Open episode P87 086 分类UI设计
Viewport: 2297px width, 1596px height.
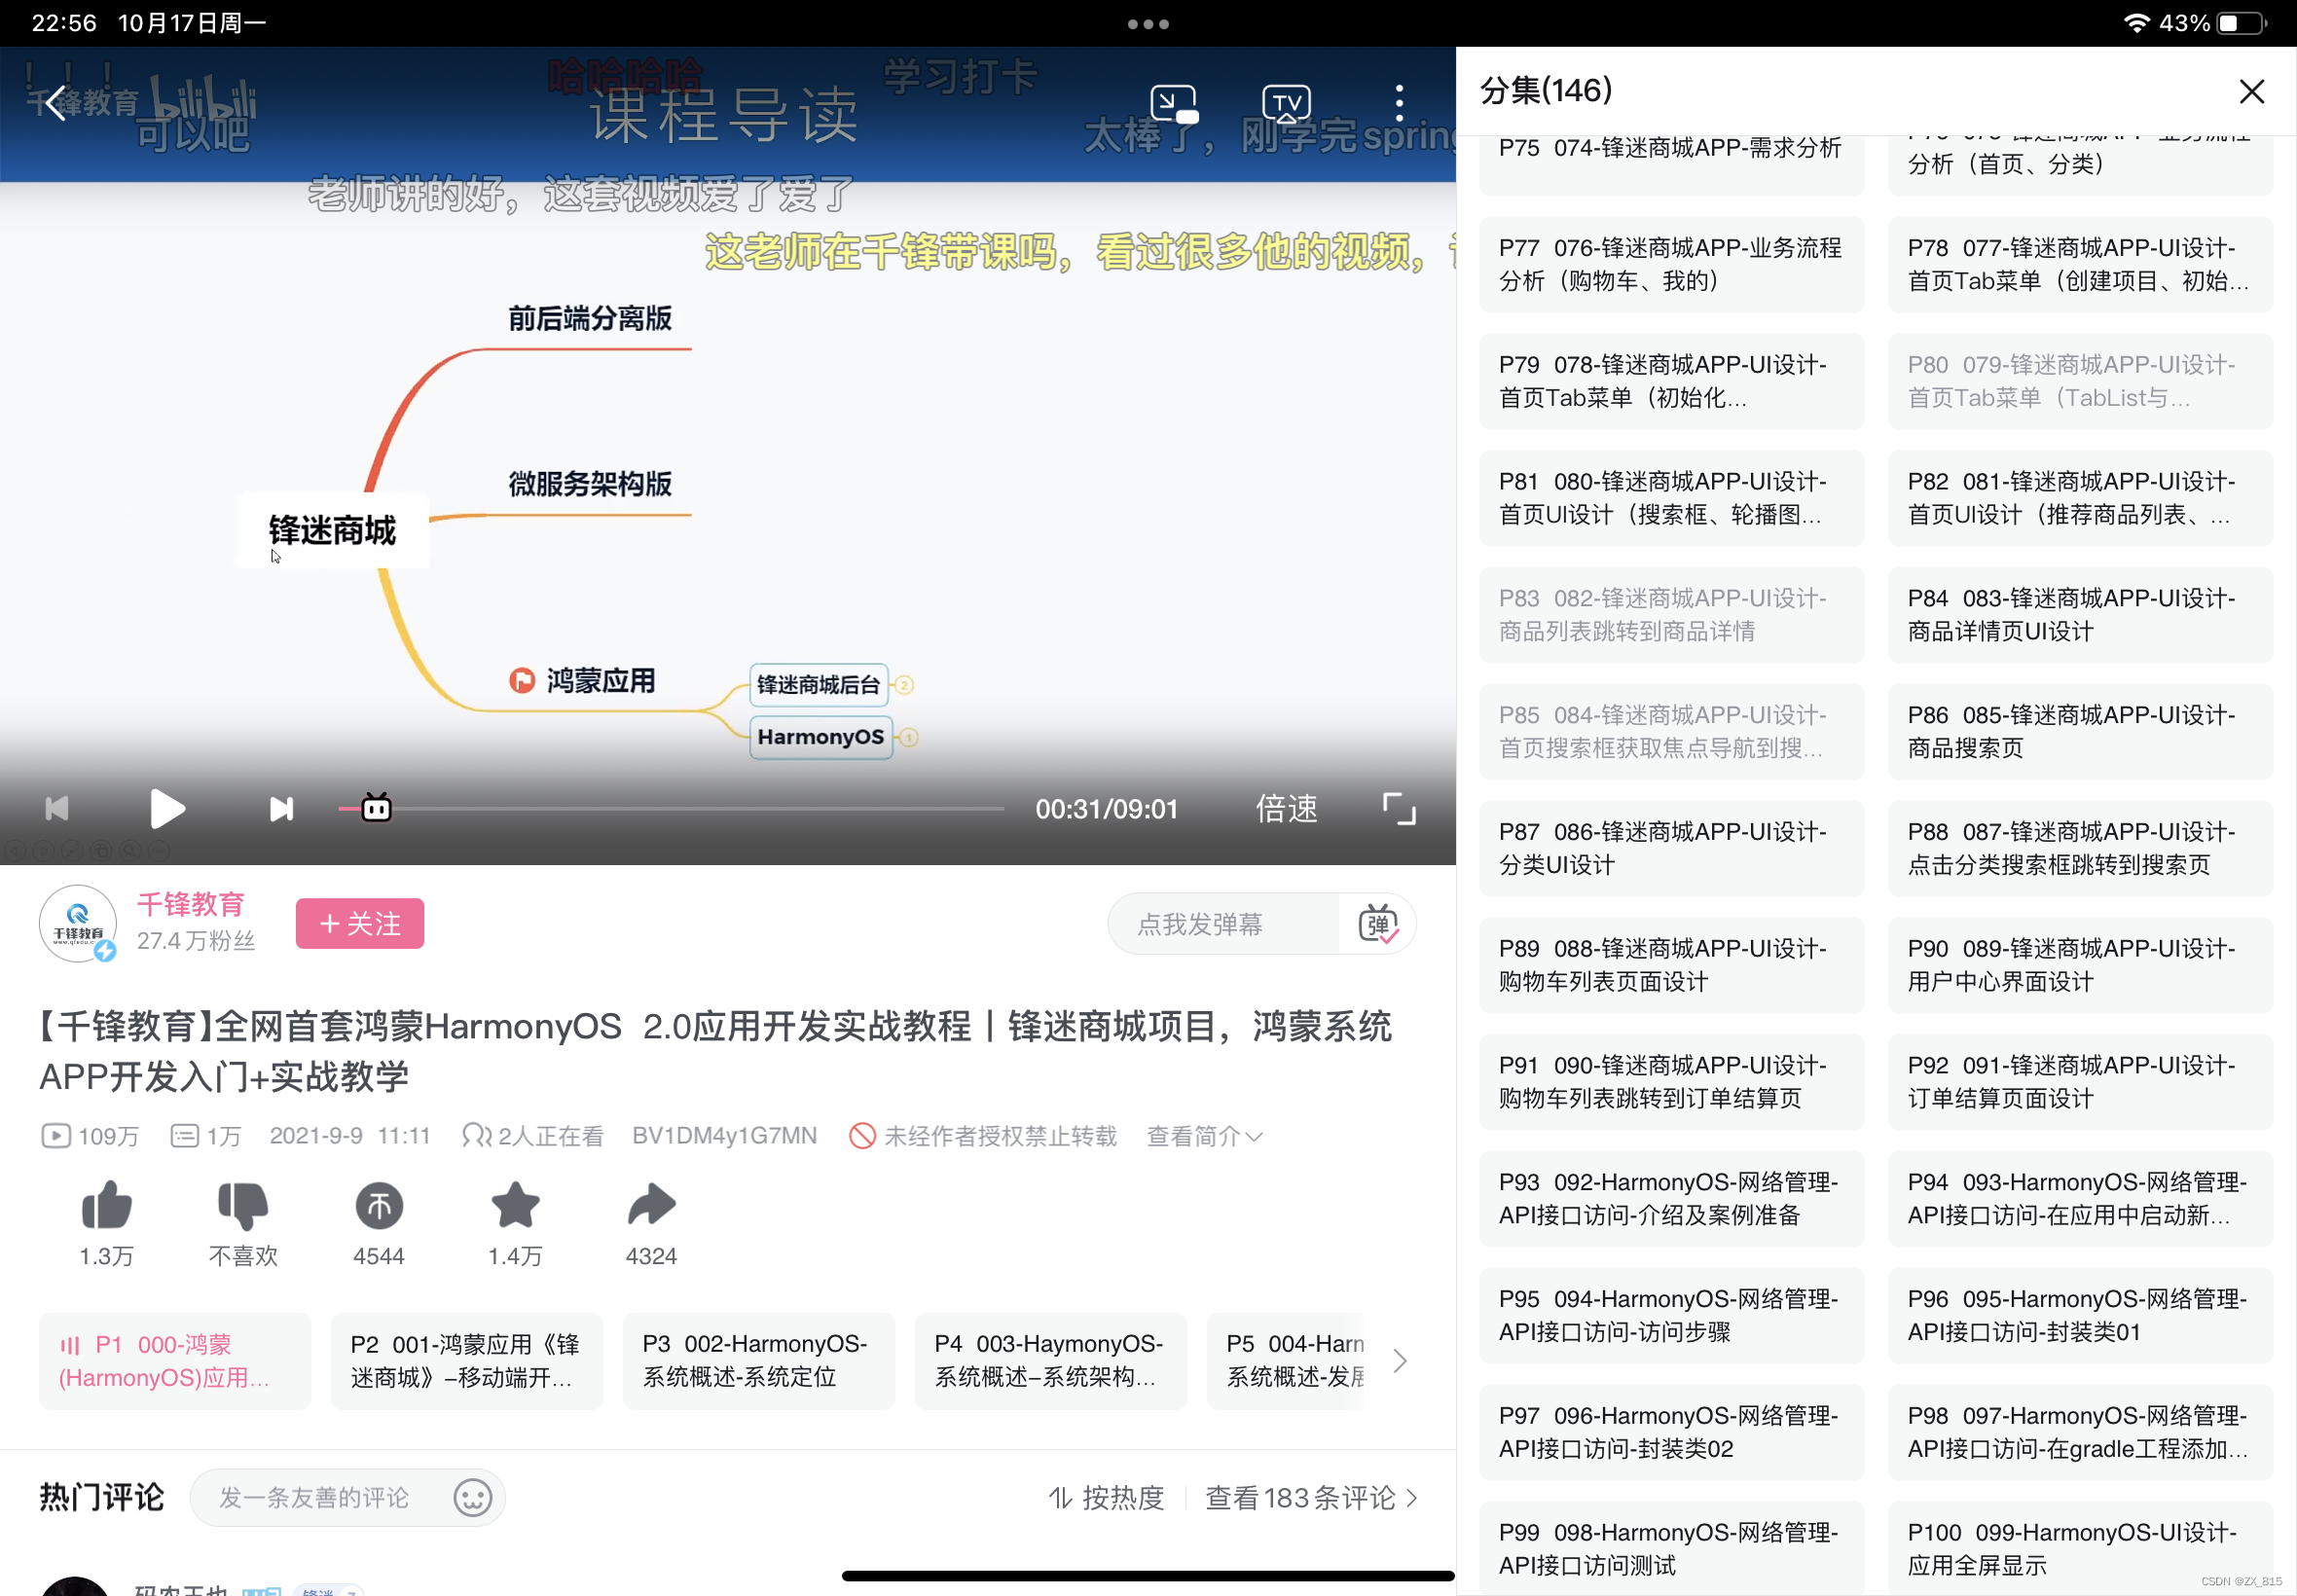(1671, 848)
